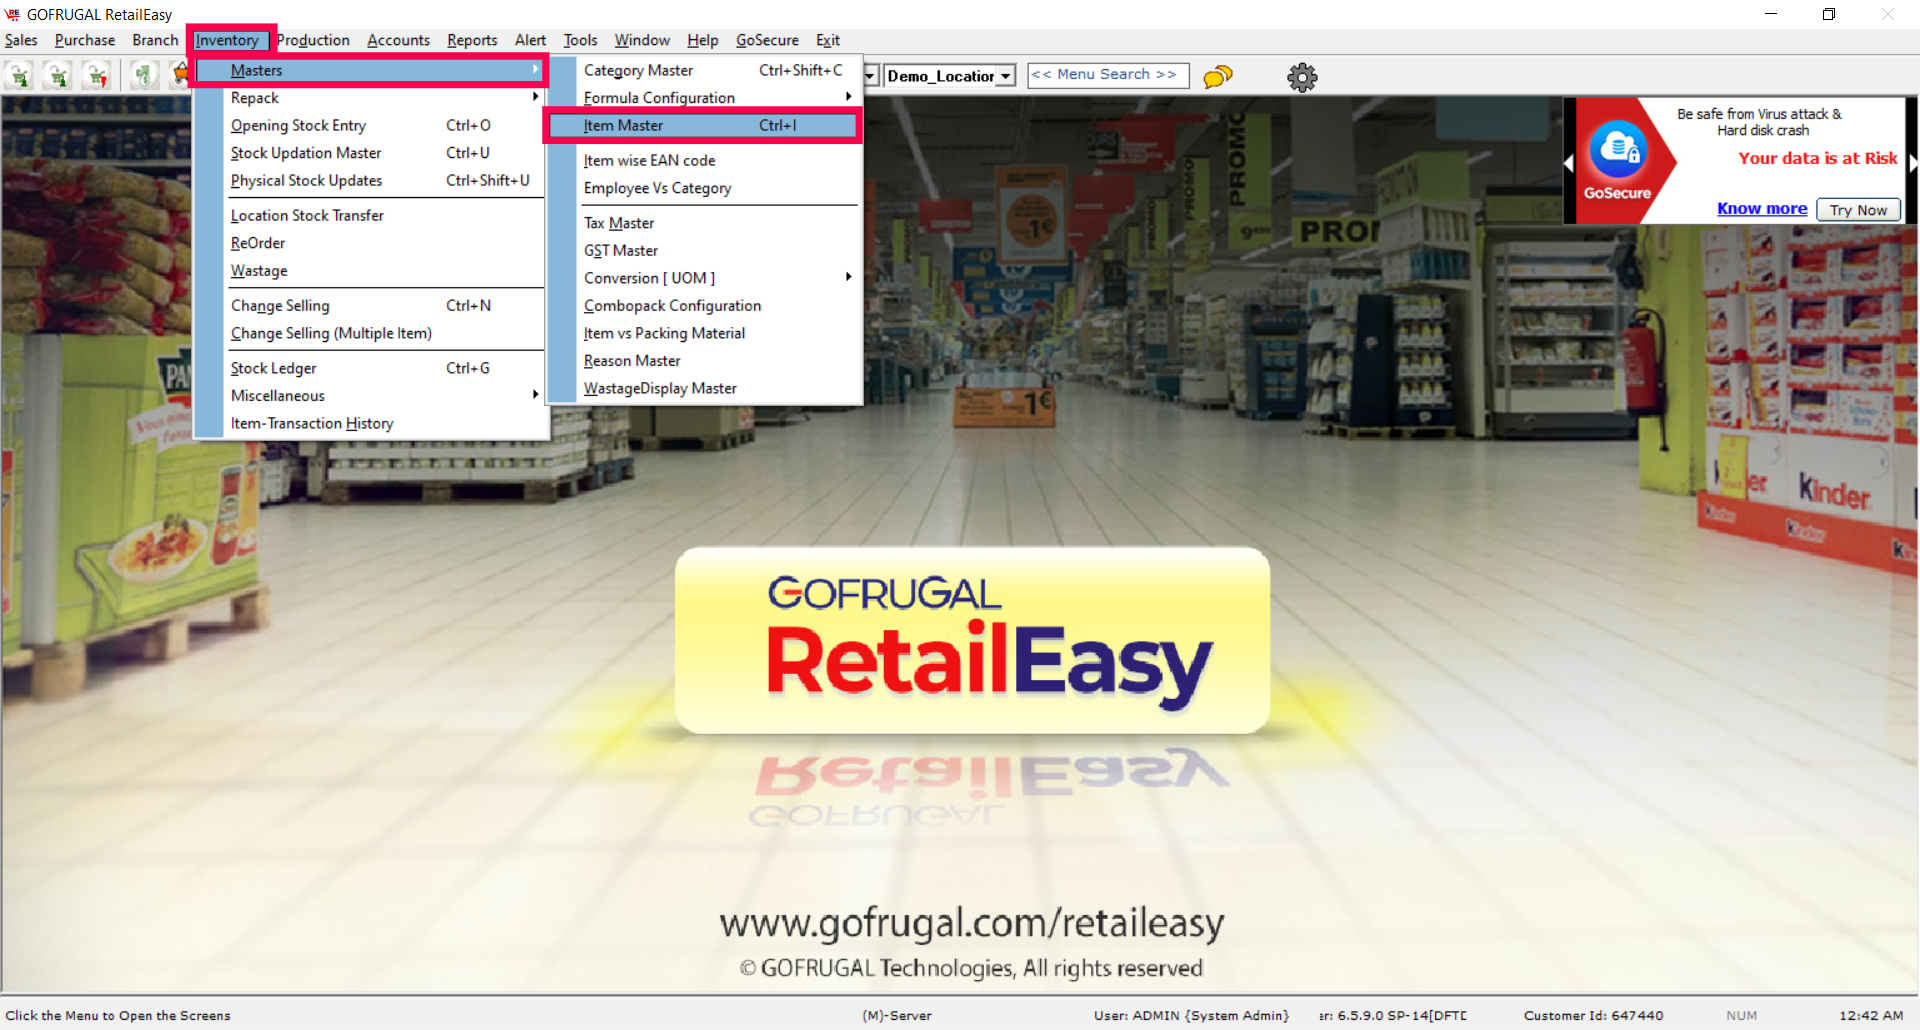Open the Tools menu
Viewport: 1920px width, 1030px height.
(580, 40)
